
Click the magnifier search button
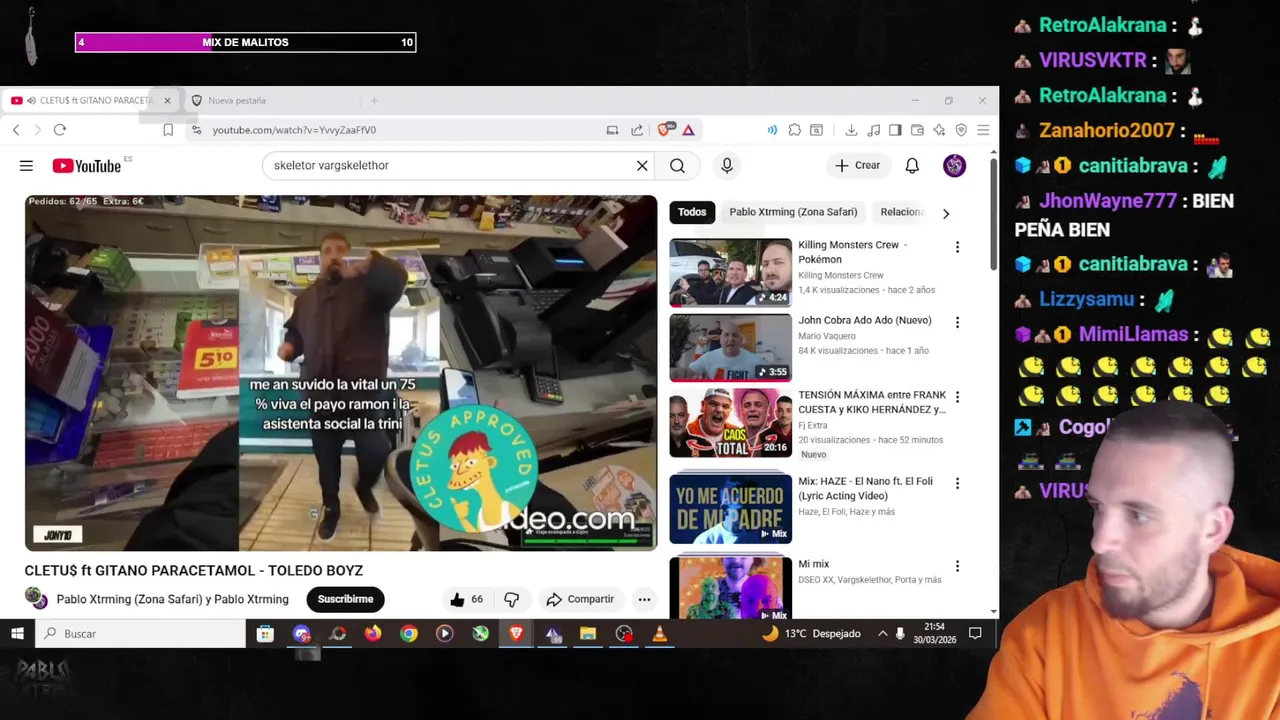coord(677,166)
